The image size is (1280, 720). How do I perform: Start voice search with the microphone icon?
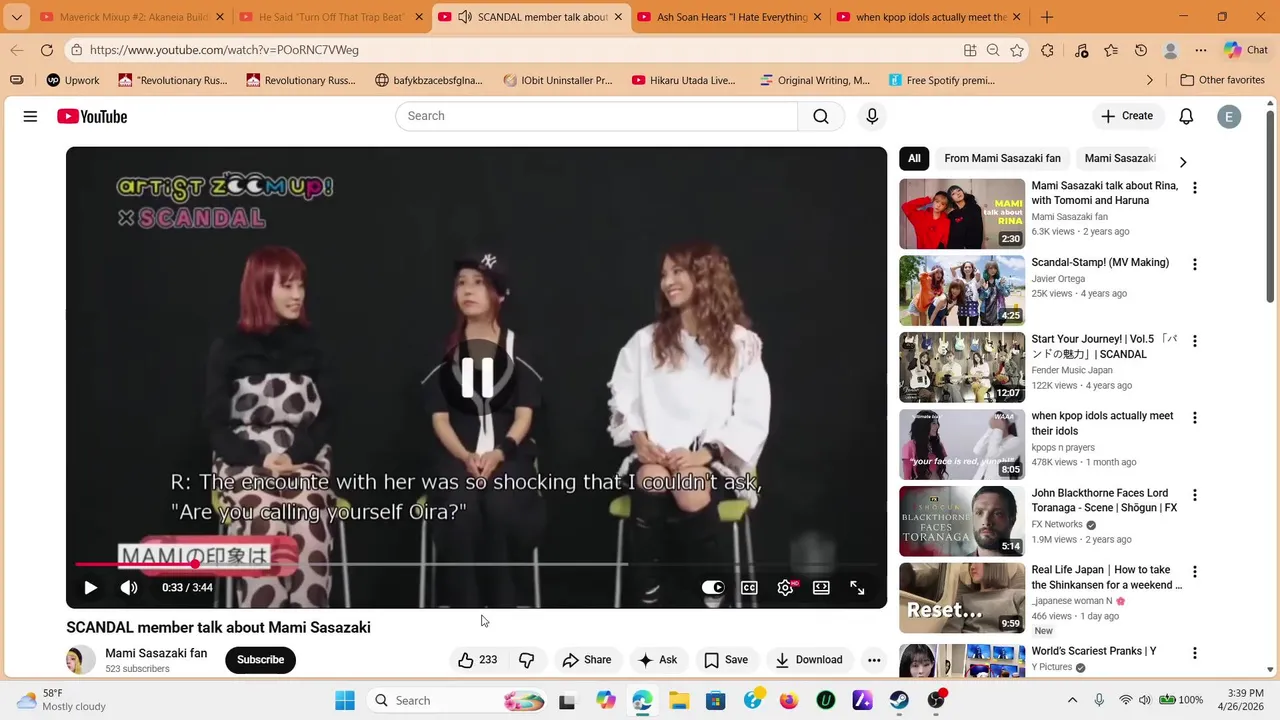point(872,116)
